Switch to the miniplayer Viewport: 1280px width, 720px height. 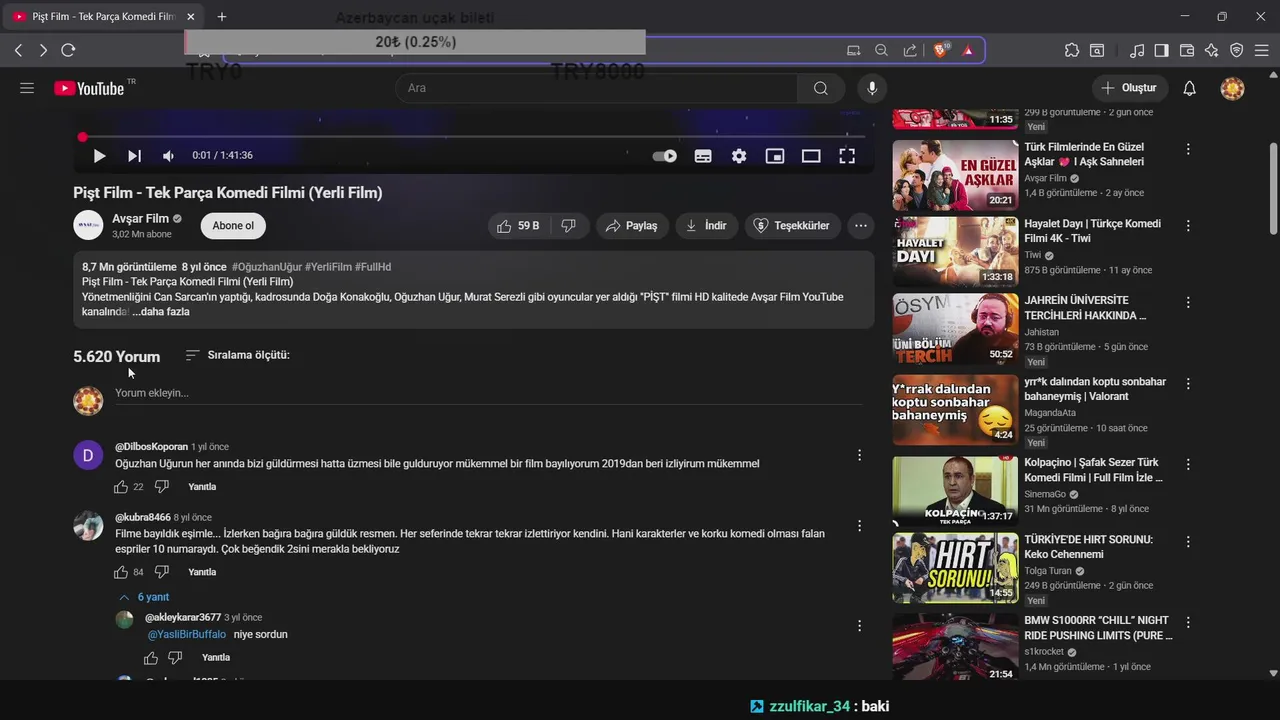[x=775, y=156]
